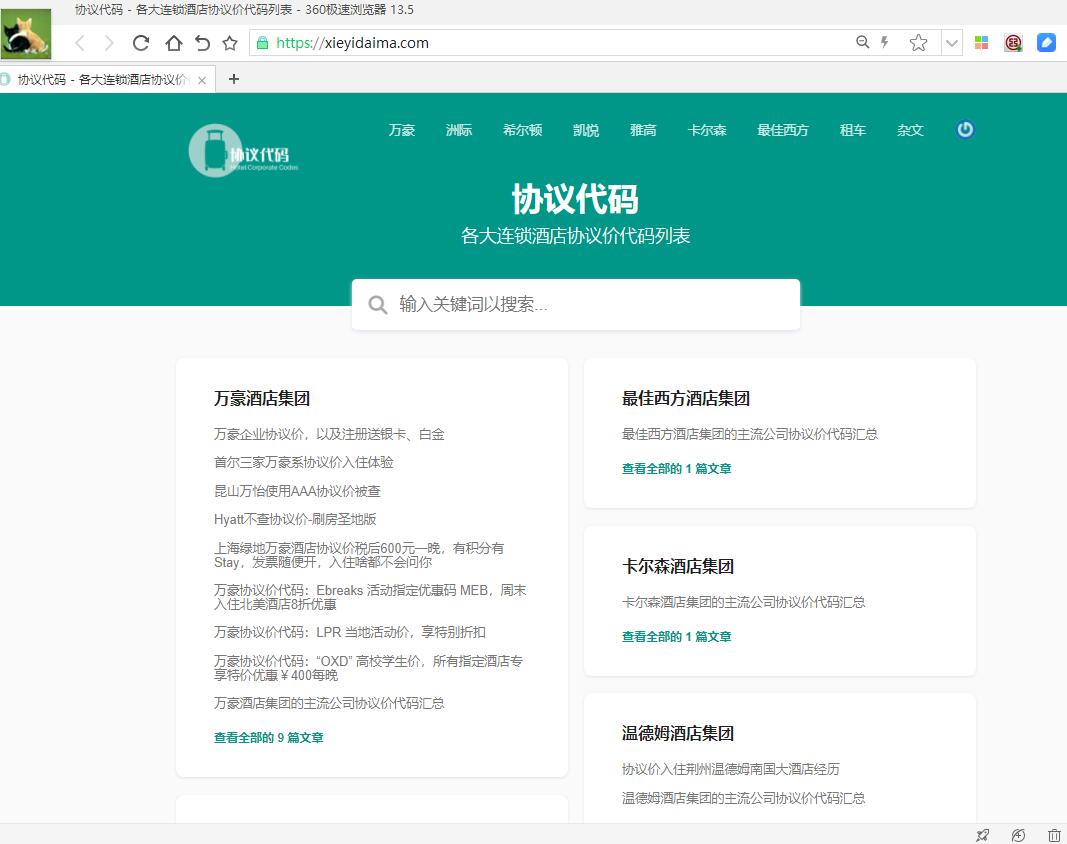
Task: Open article 首尔三家万豪系协议价入住体验
Action: coord(303,462)
